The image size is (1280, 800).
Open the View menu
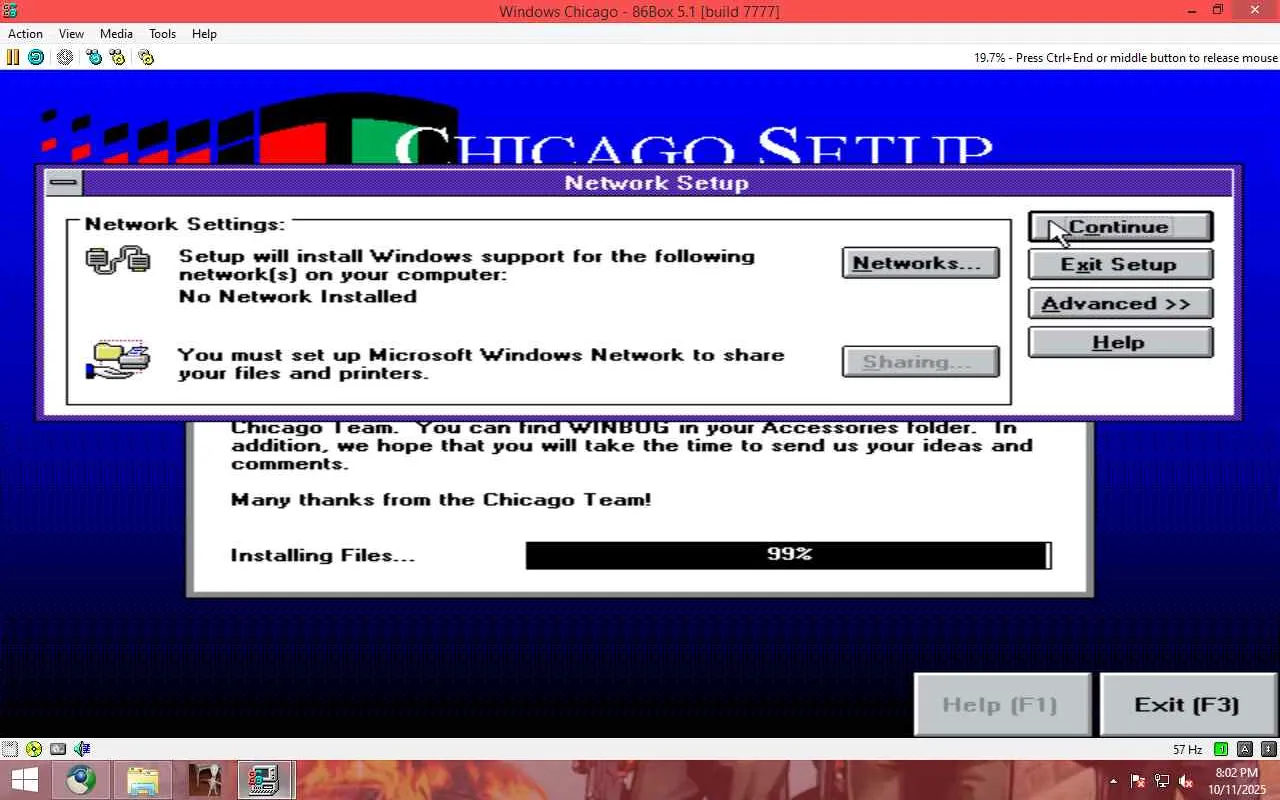pos(71,34)
